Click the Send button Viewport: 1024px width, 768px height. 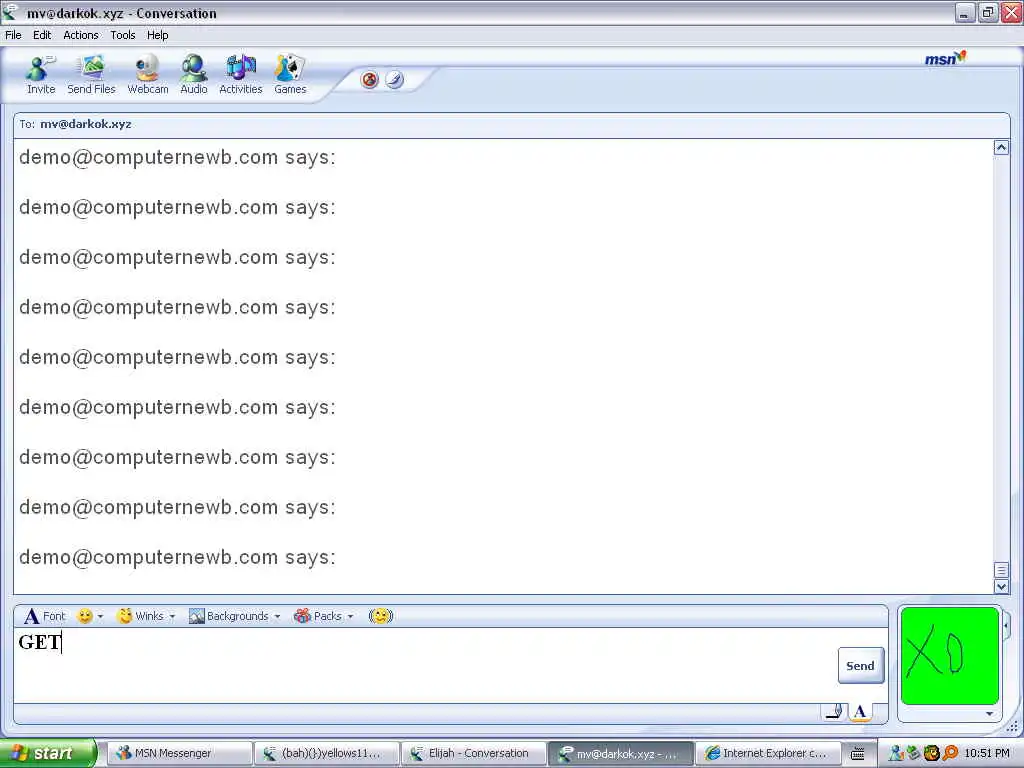(861, 665)
